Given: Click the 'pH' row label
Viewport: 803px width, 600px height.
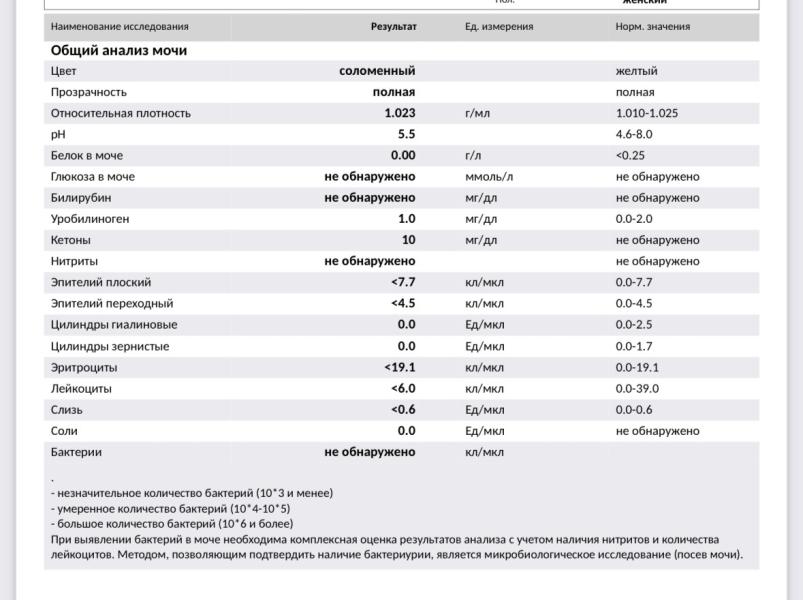Looking at the screenshot, I should (x=58, y=135).
